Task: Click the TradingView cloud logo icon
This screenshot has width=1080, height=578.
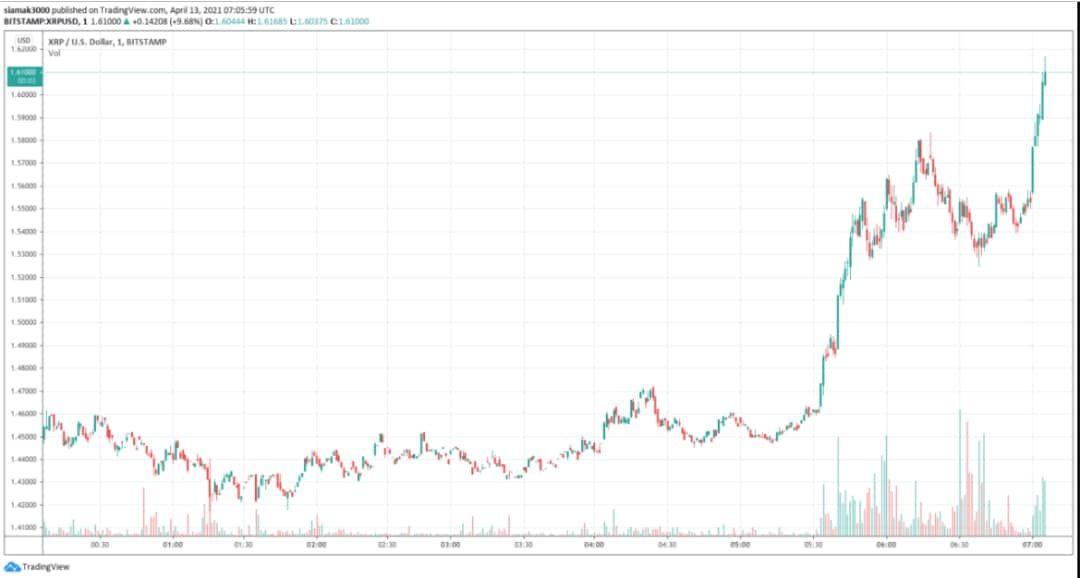Action: point(12,567)
